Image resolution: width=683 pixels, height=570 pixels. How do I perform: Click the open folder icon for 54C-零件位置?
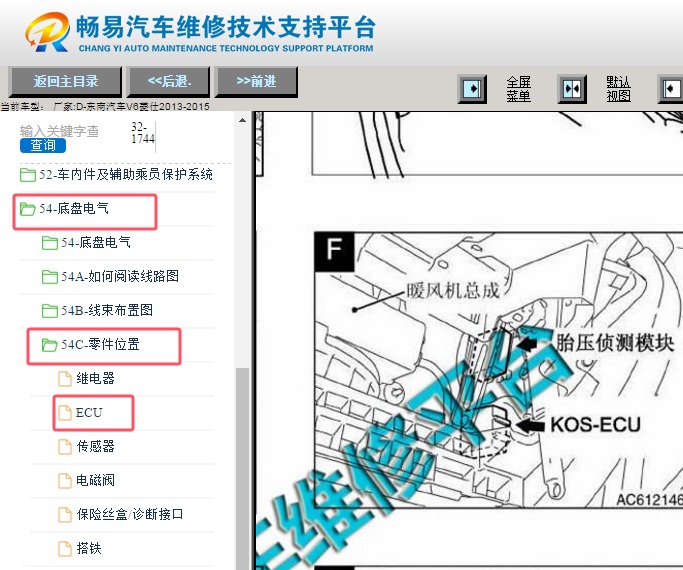coord(50,345)
